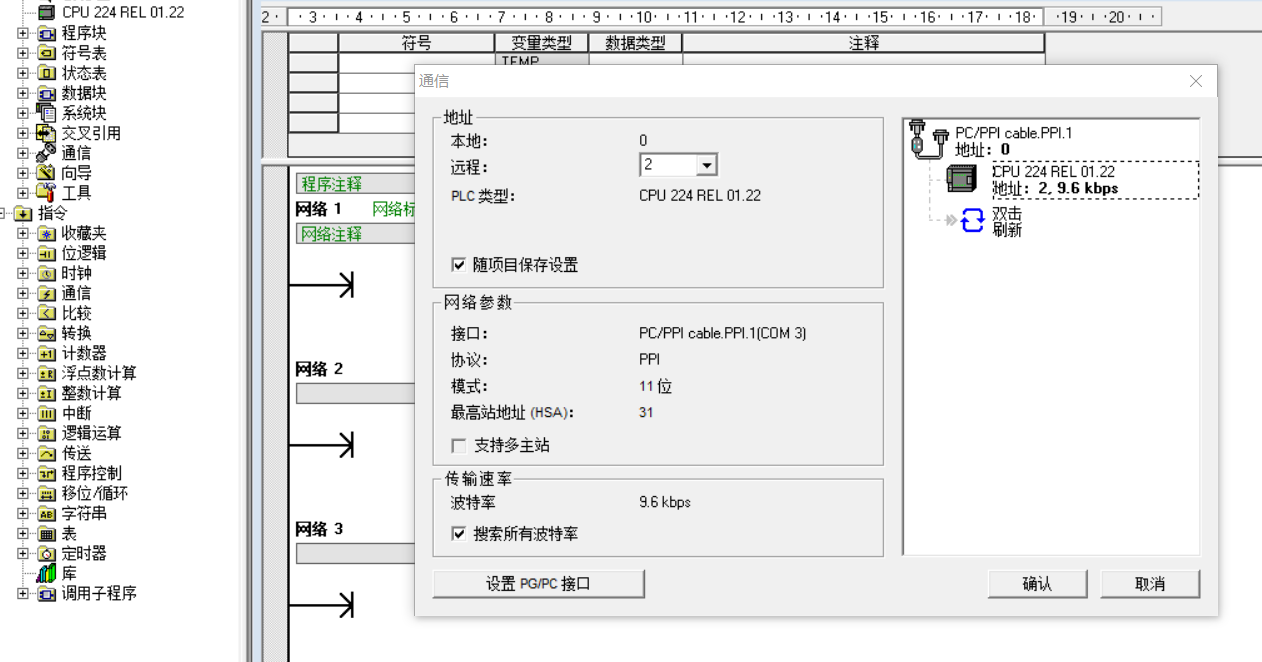Click the 9.6 kbps baud rate value
This screenshot has width=1262, height=662.
pos(665,502)
